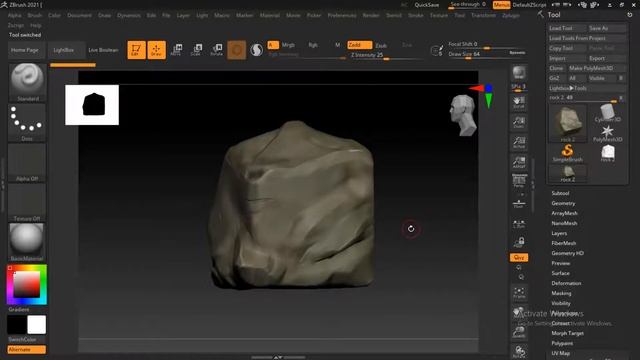Screen dimensions: 640x360
Task: Expand the ArrayMesh section
Action: [564, 213]
